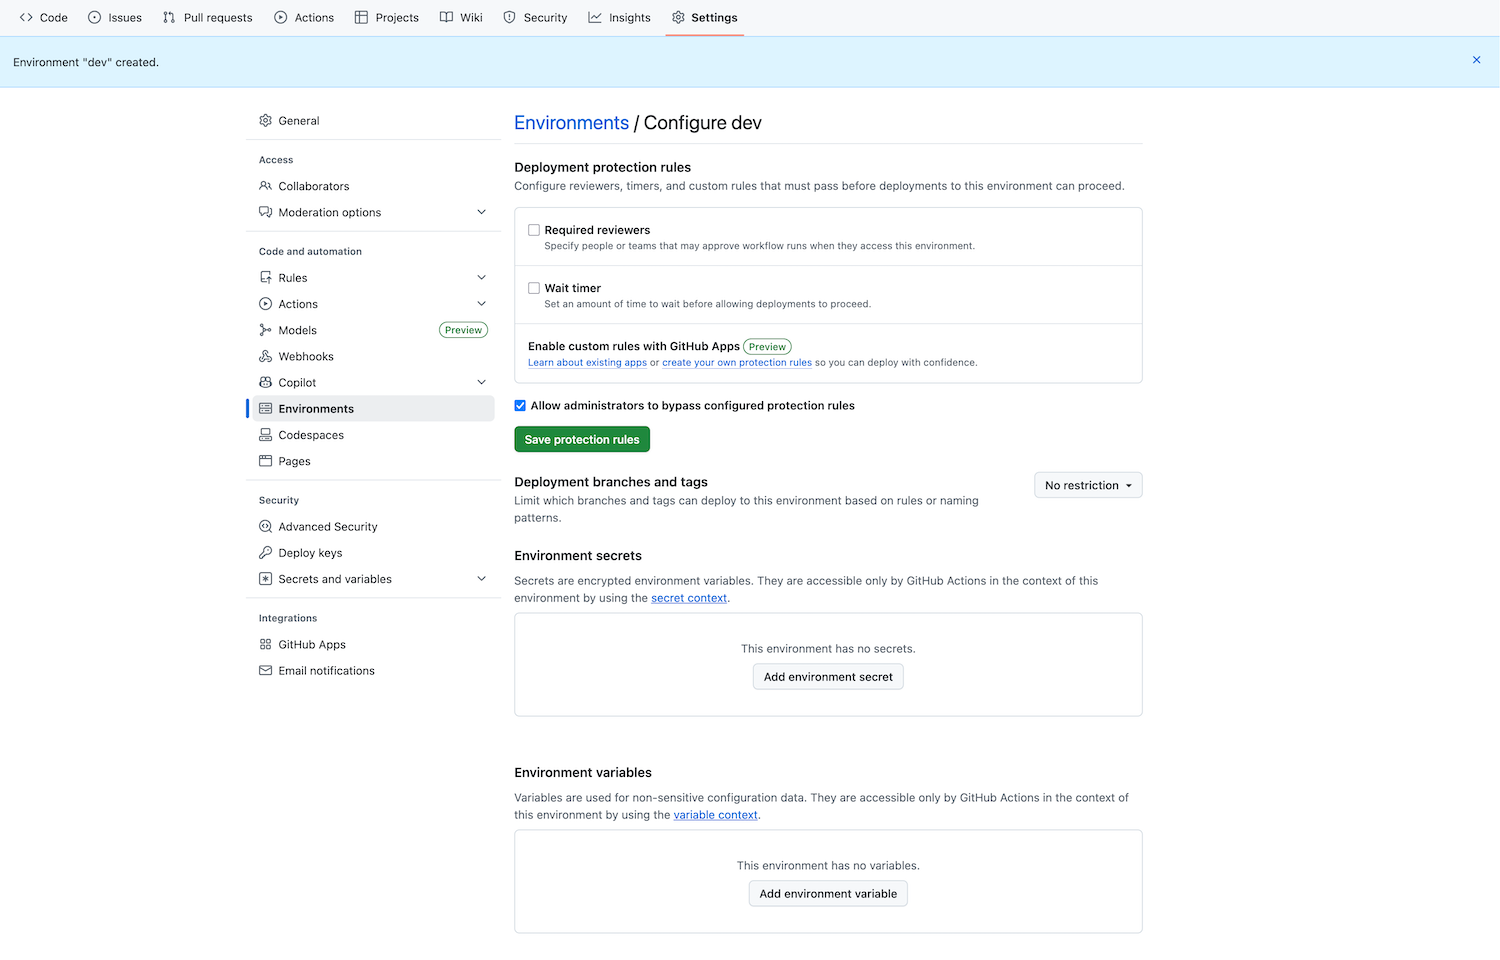Click the Copilot icon in sidebar

pos(265,382)
